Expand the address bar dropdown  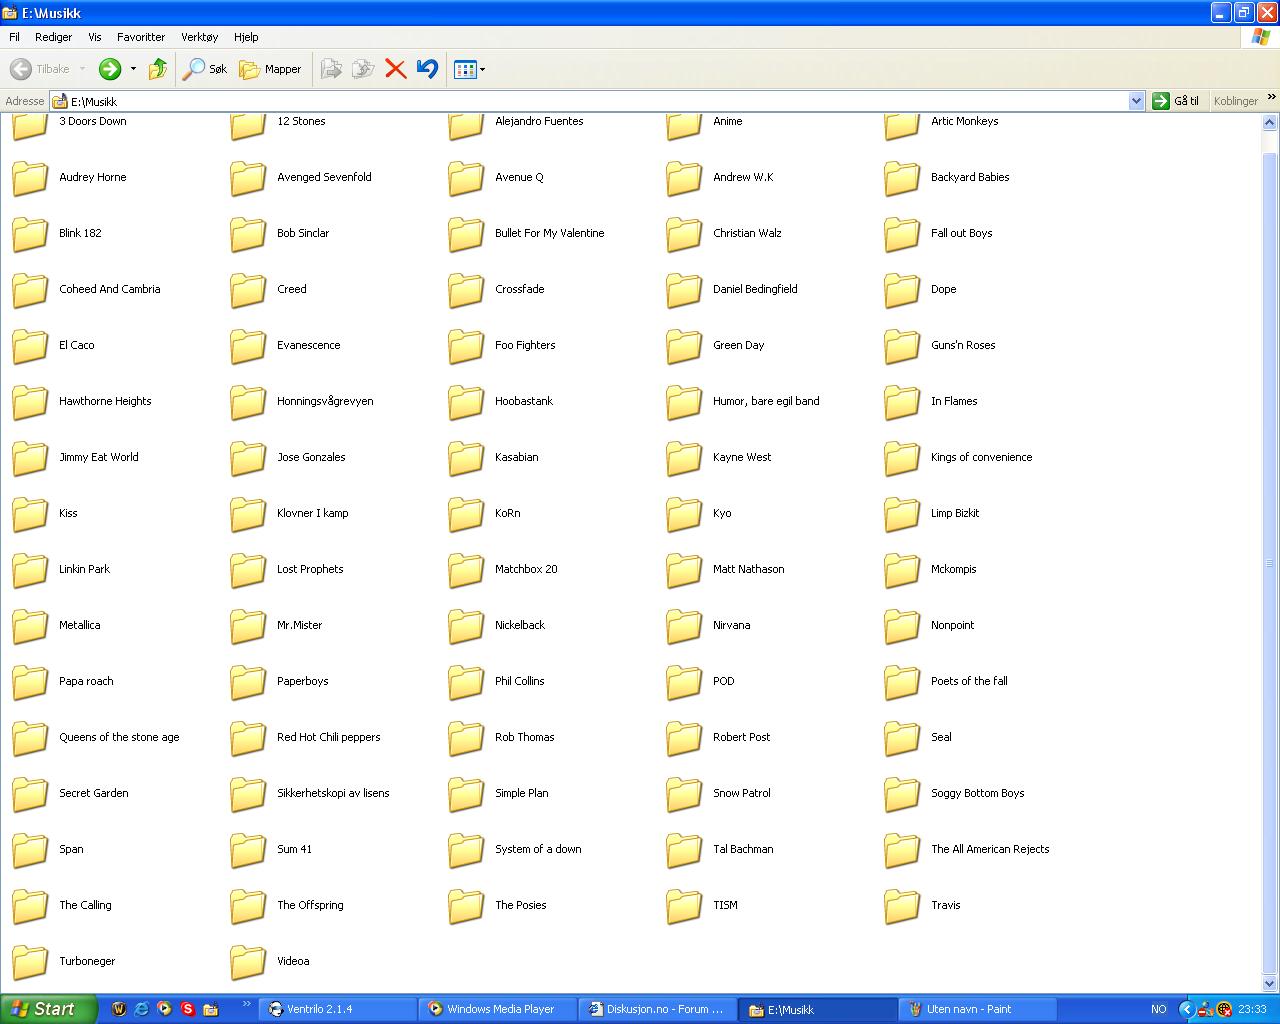coord(1136,101)
